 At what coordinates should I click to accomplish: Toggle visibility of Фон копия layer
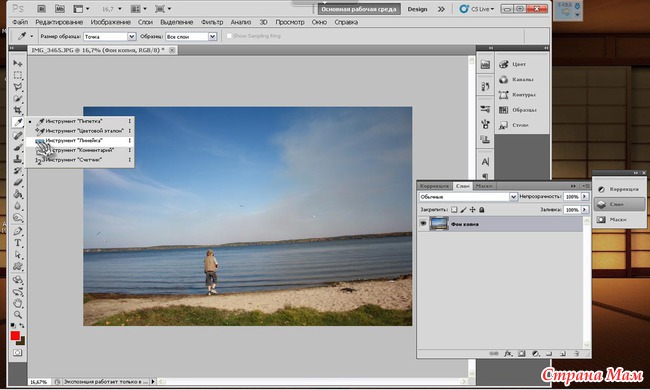click(x=423, y=224)
